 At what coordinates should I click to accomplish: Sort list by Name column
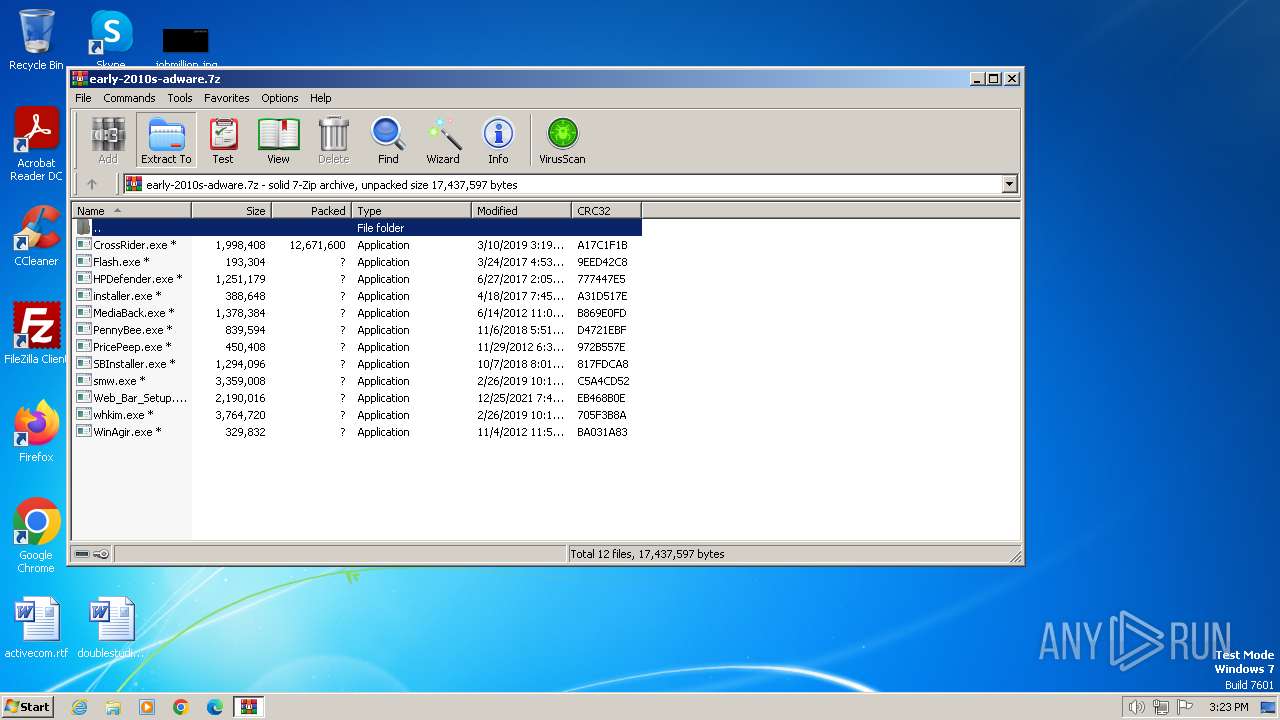pos(131,210)
